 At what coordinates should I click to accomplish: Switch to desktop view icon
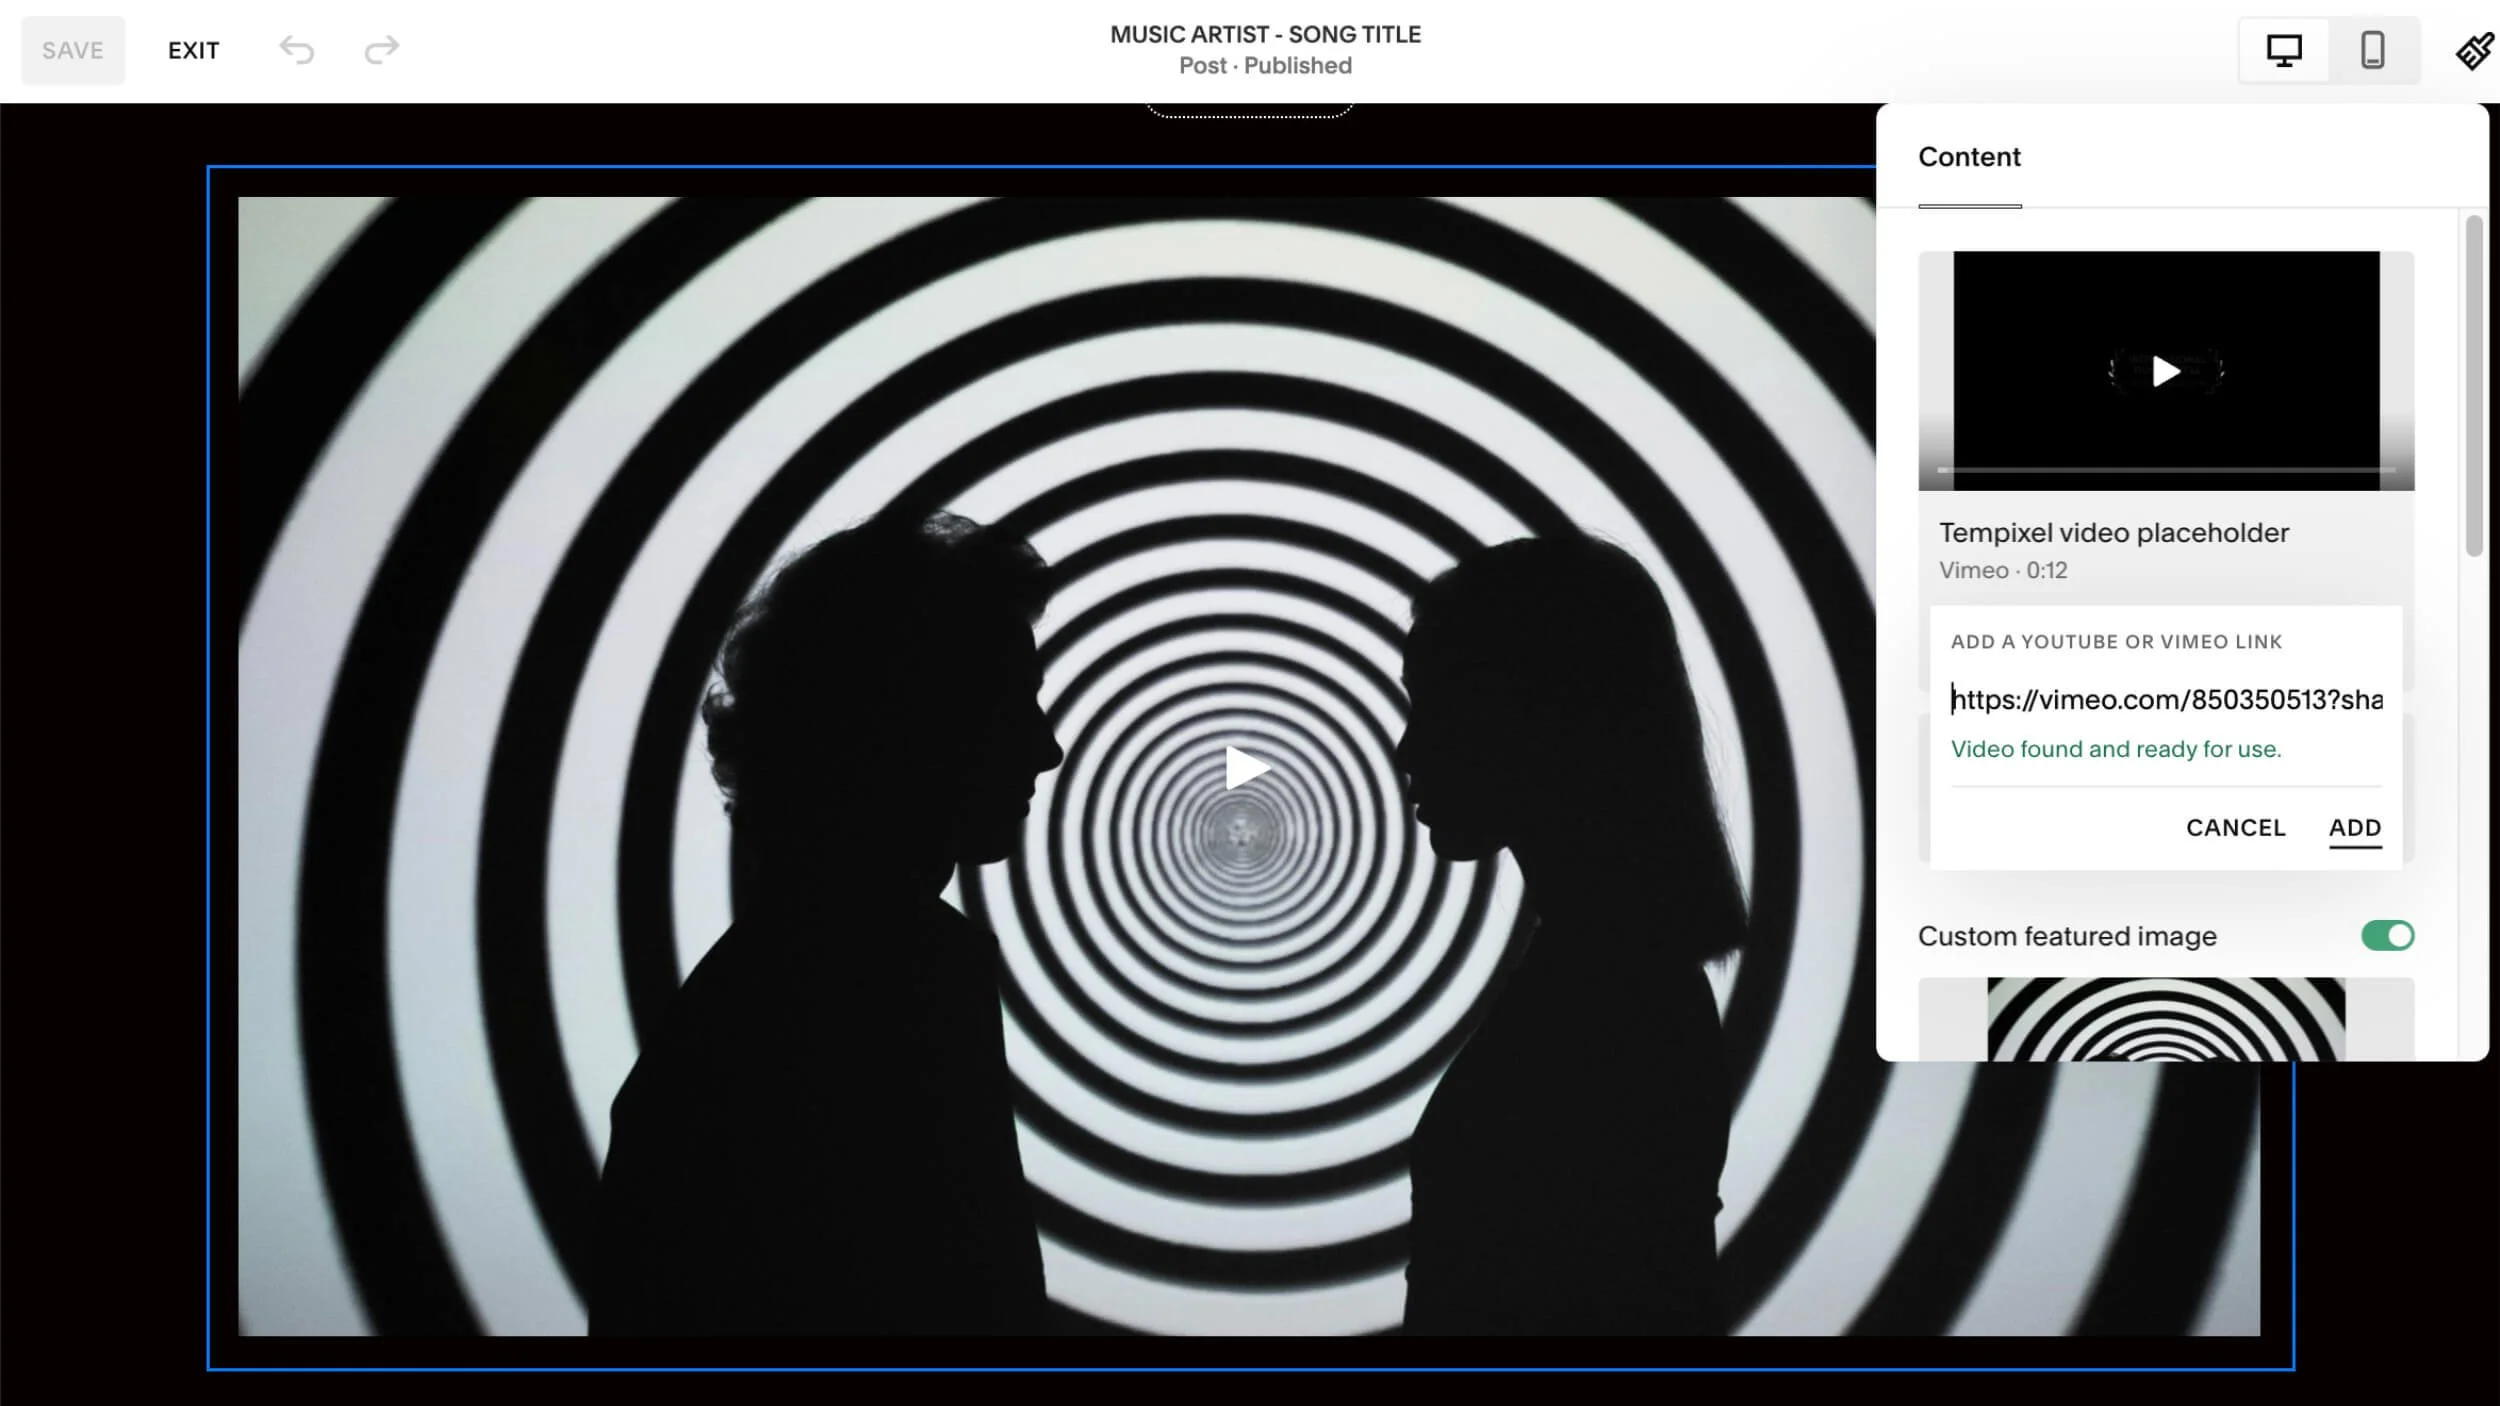[2283, 50]
